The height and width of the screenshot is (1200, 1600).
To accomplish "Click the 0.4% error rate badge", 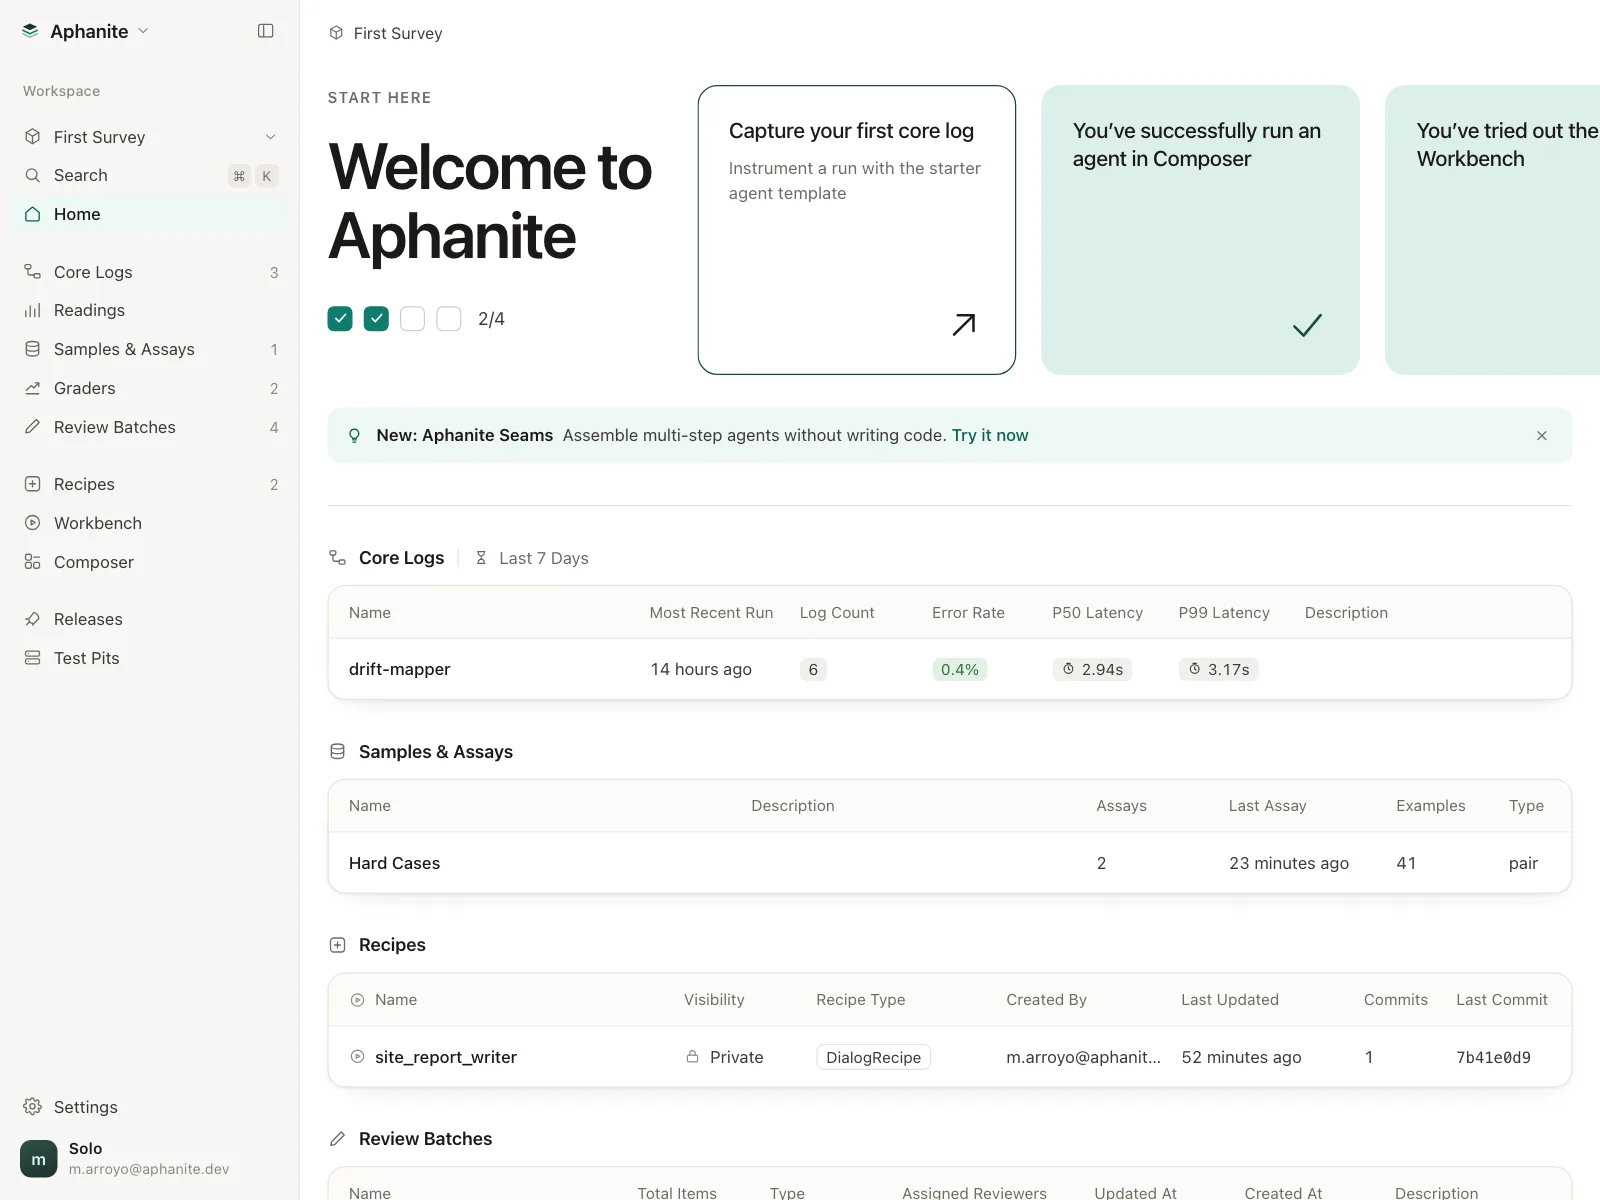I will point(960,669).
